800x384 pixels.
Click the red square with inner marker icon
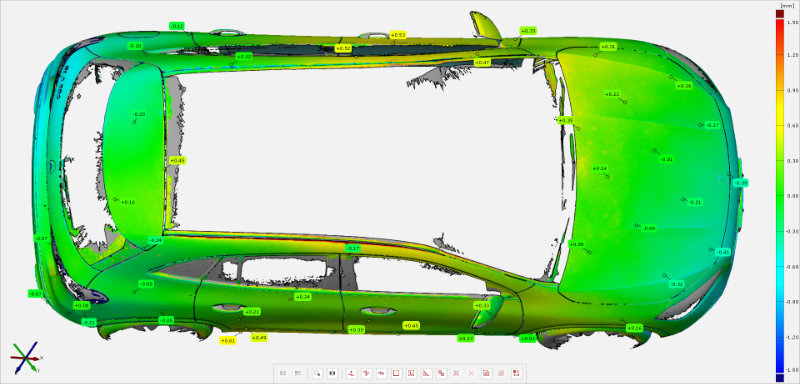tap(411, 373)
